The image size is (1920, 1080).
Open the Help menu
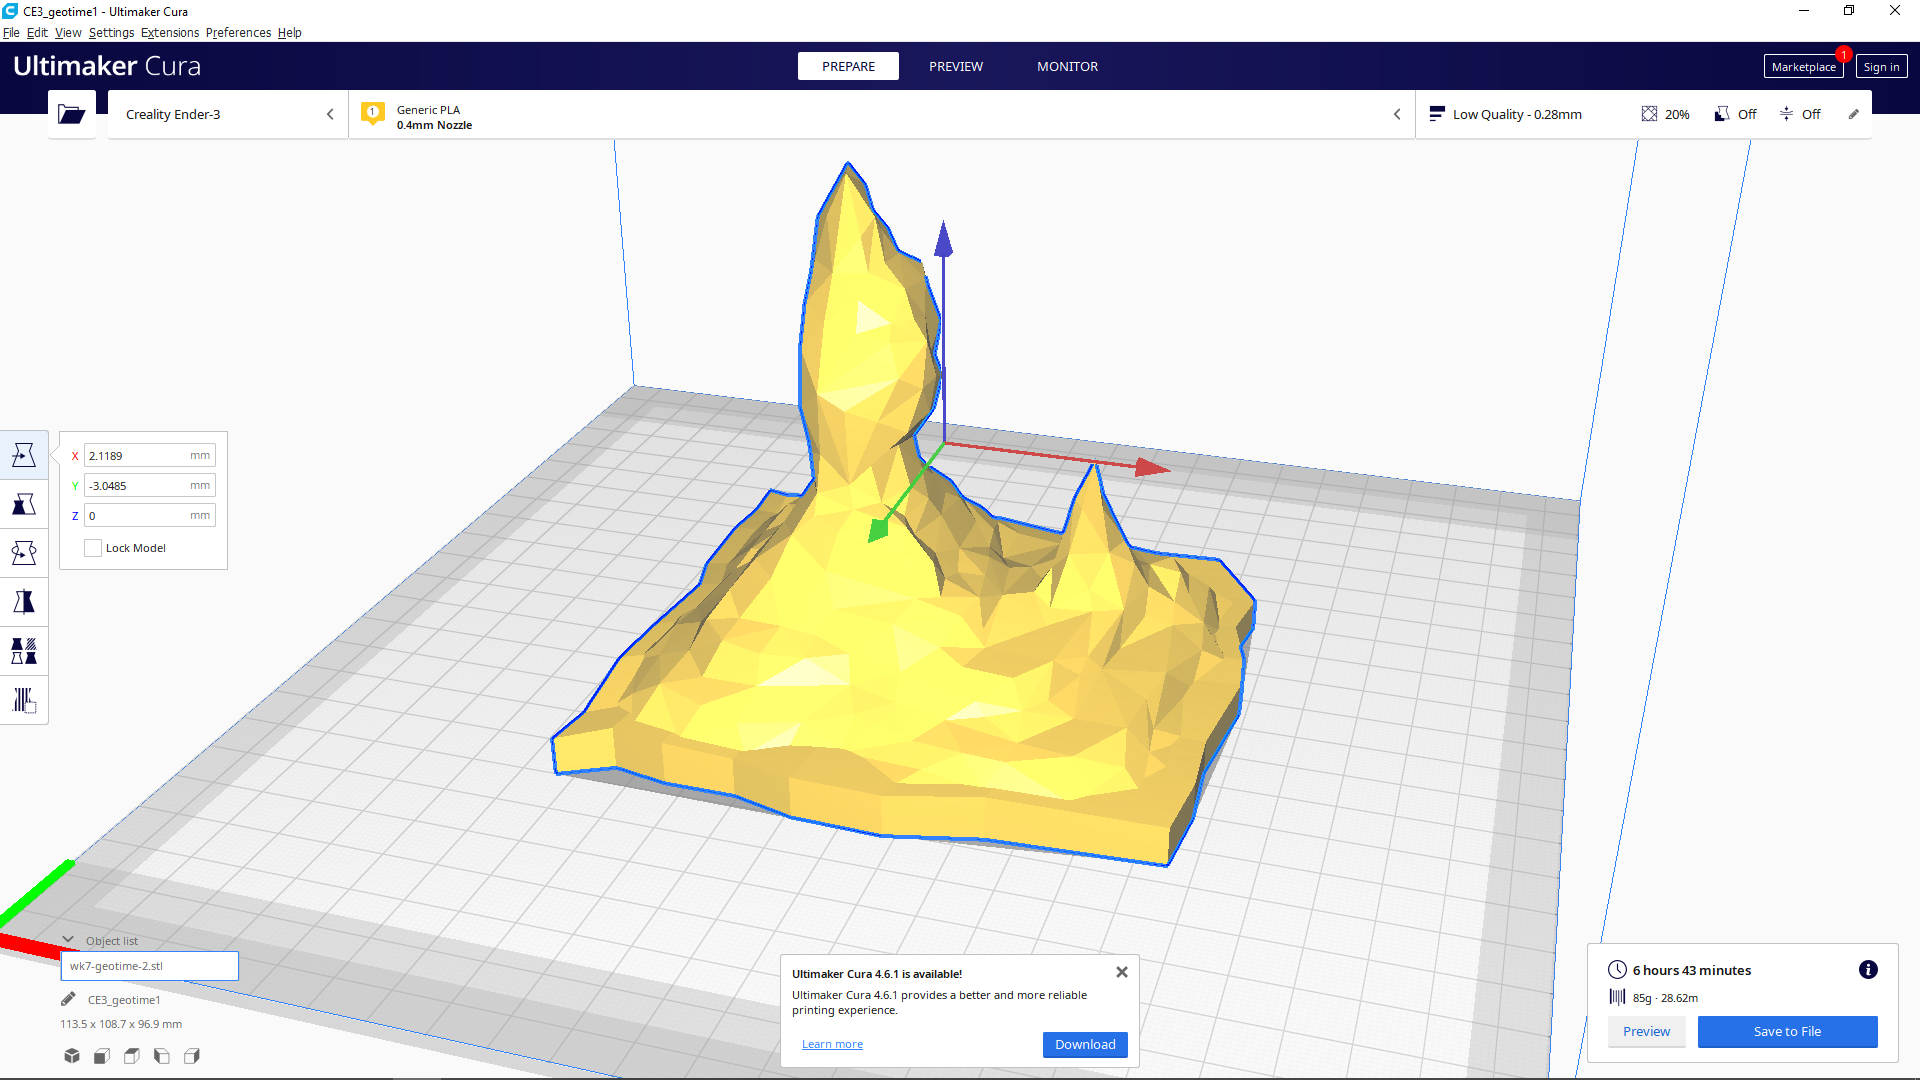289,32
